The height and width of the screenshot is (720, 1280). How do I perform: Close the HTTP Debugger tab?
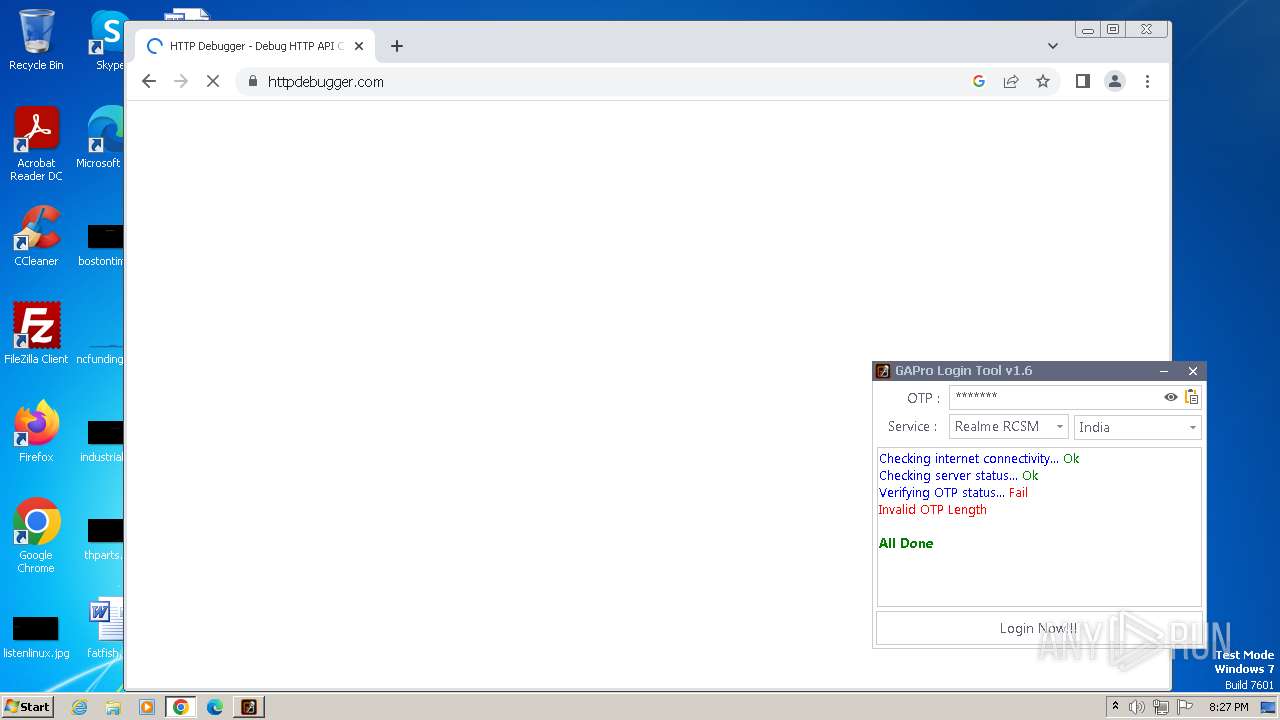click(x=359, y=46)
